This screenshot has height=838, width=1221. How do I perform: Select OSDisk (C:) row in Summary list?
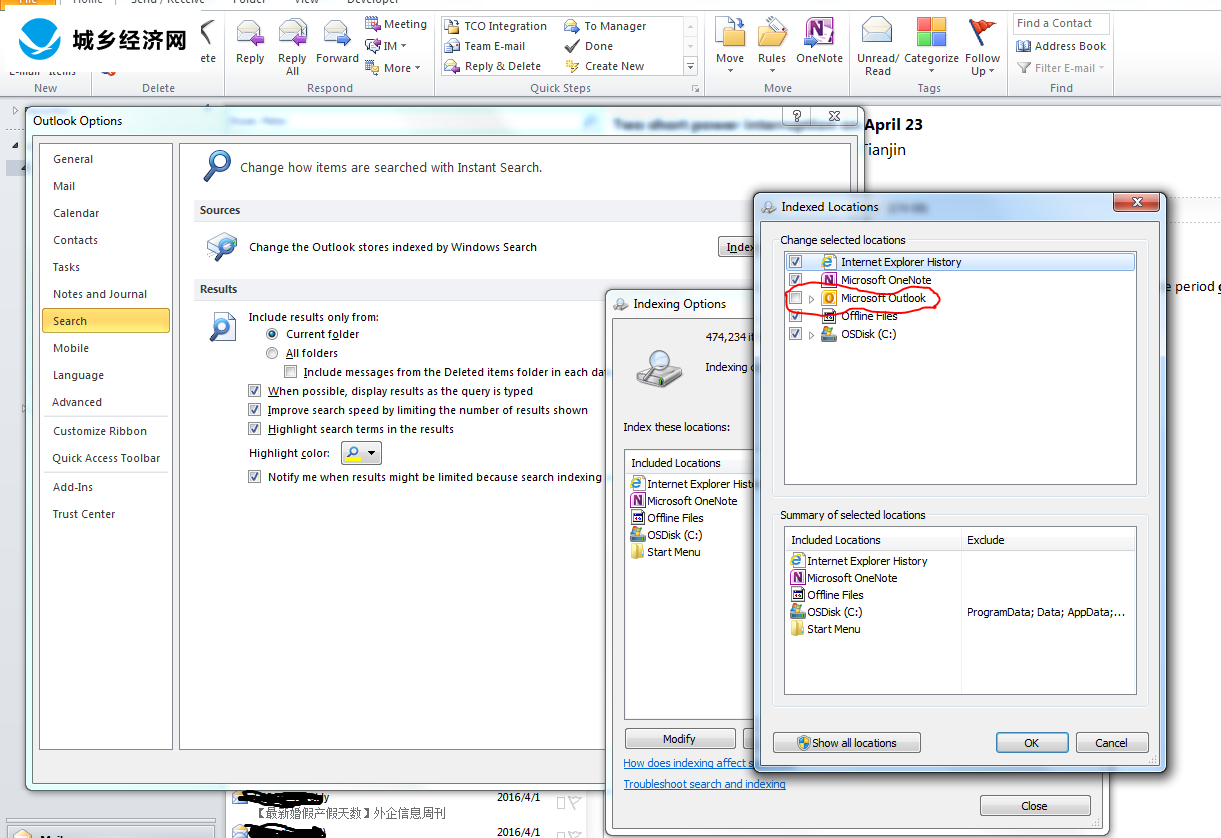click(x=960, y=612)
